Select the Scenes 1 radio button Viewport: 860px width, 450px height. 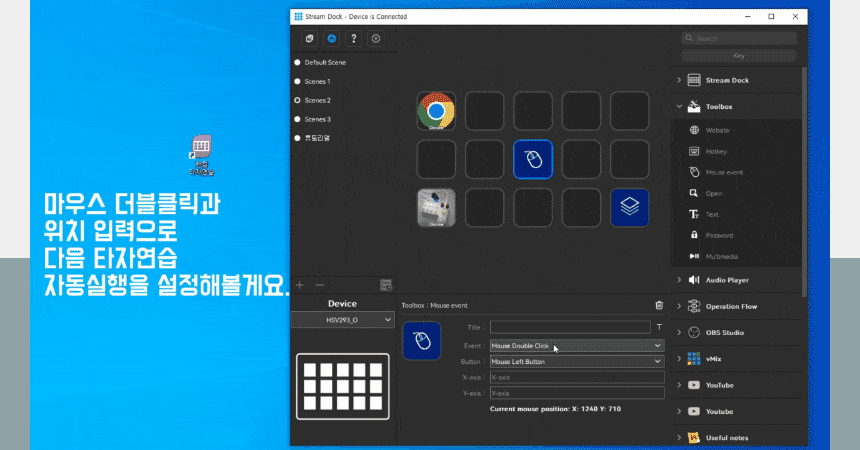pyautogui.click(x=298, y=81)
